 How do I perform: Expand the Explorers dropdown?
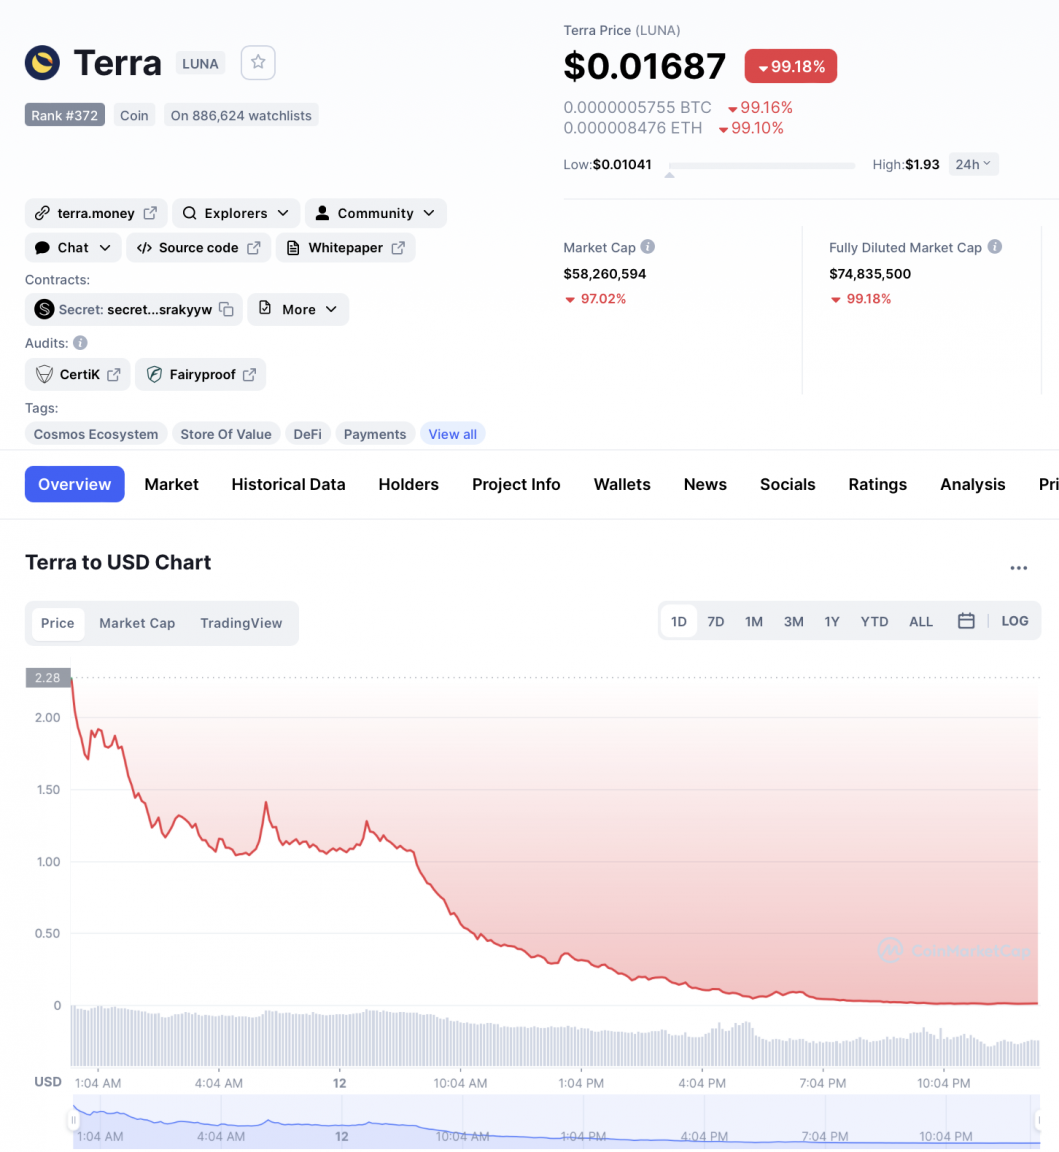236,213
